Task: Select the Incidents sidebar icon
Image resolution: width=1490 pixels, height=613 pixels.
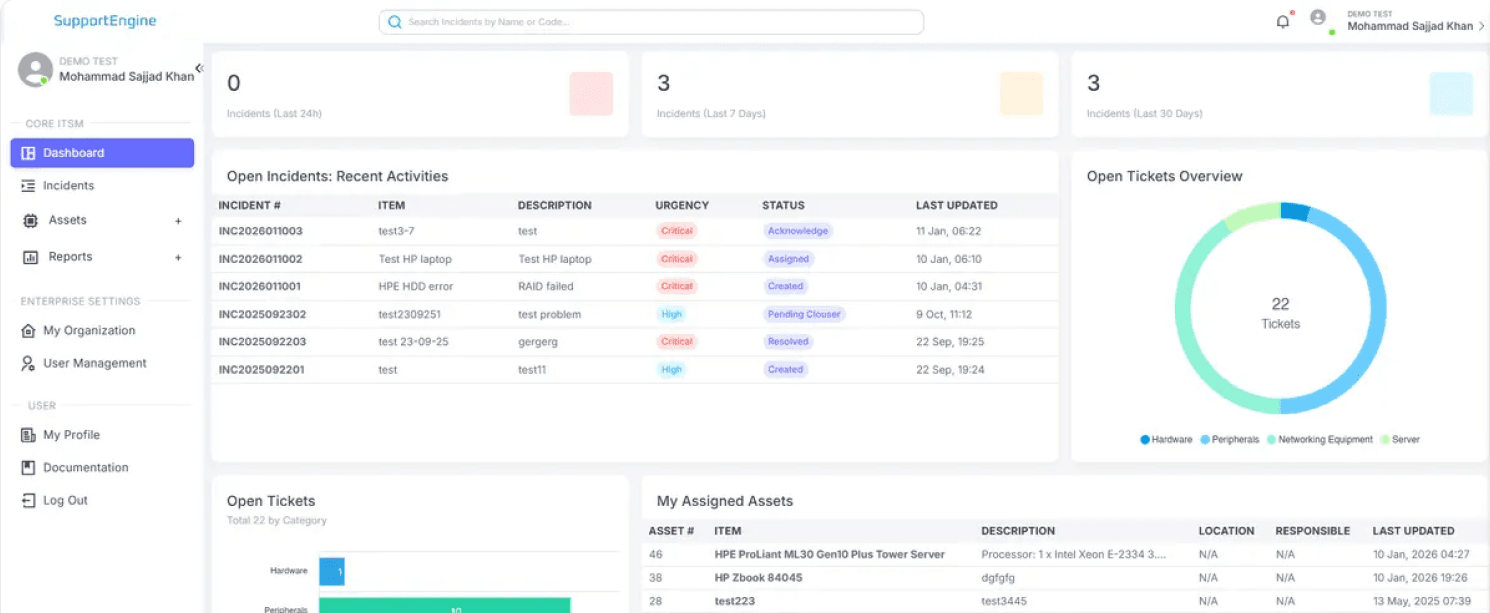Action: coord(30,185)
